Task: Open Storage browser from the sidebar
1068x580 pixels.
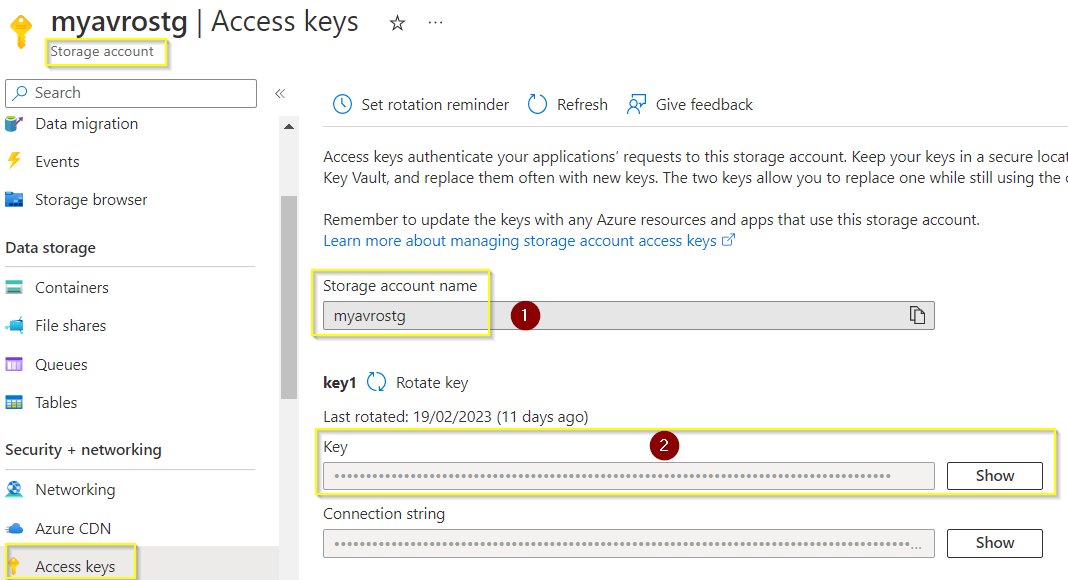Action: 91,200
